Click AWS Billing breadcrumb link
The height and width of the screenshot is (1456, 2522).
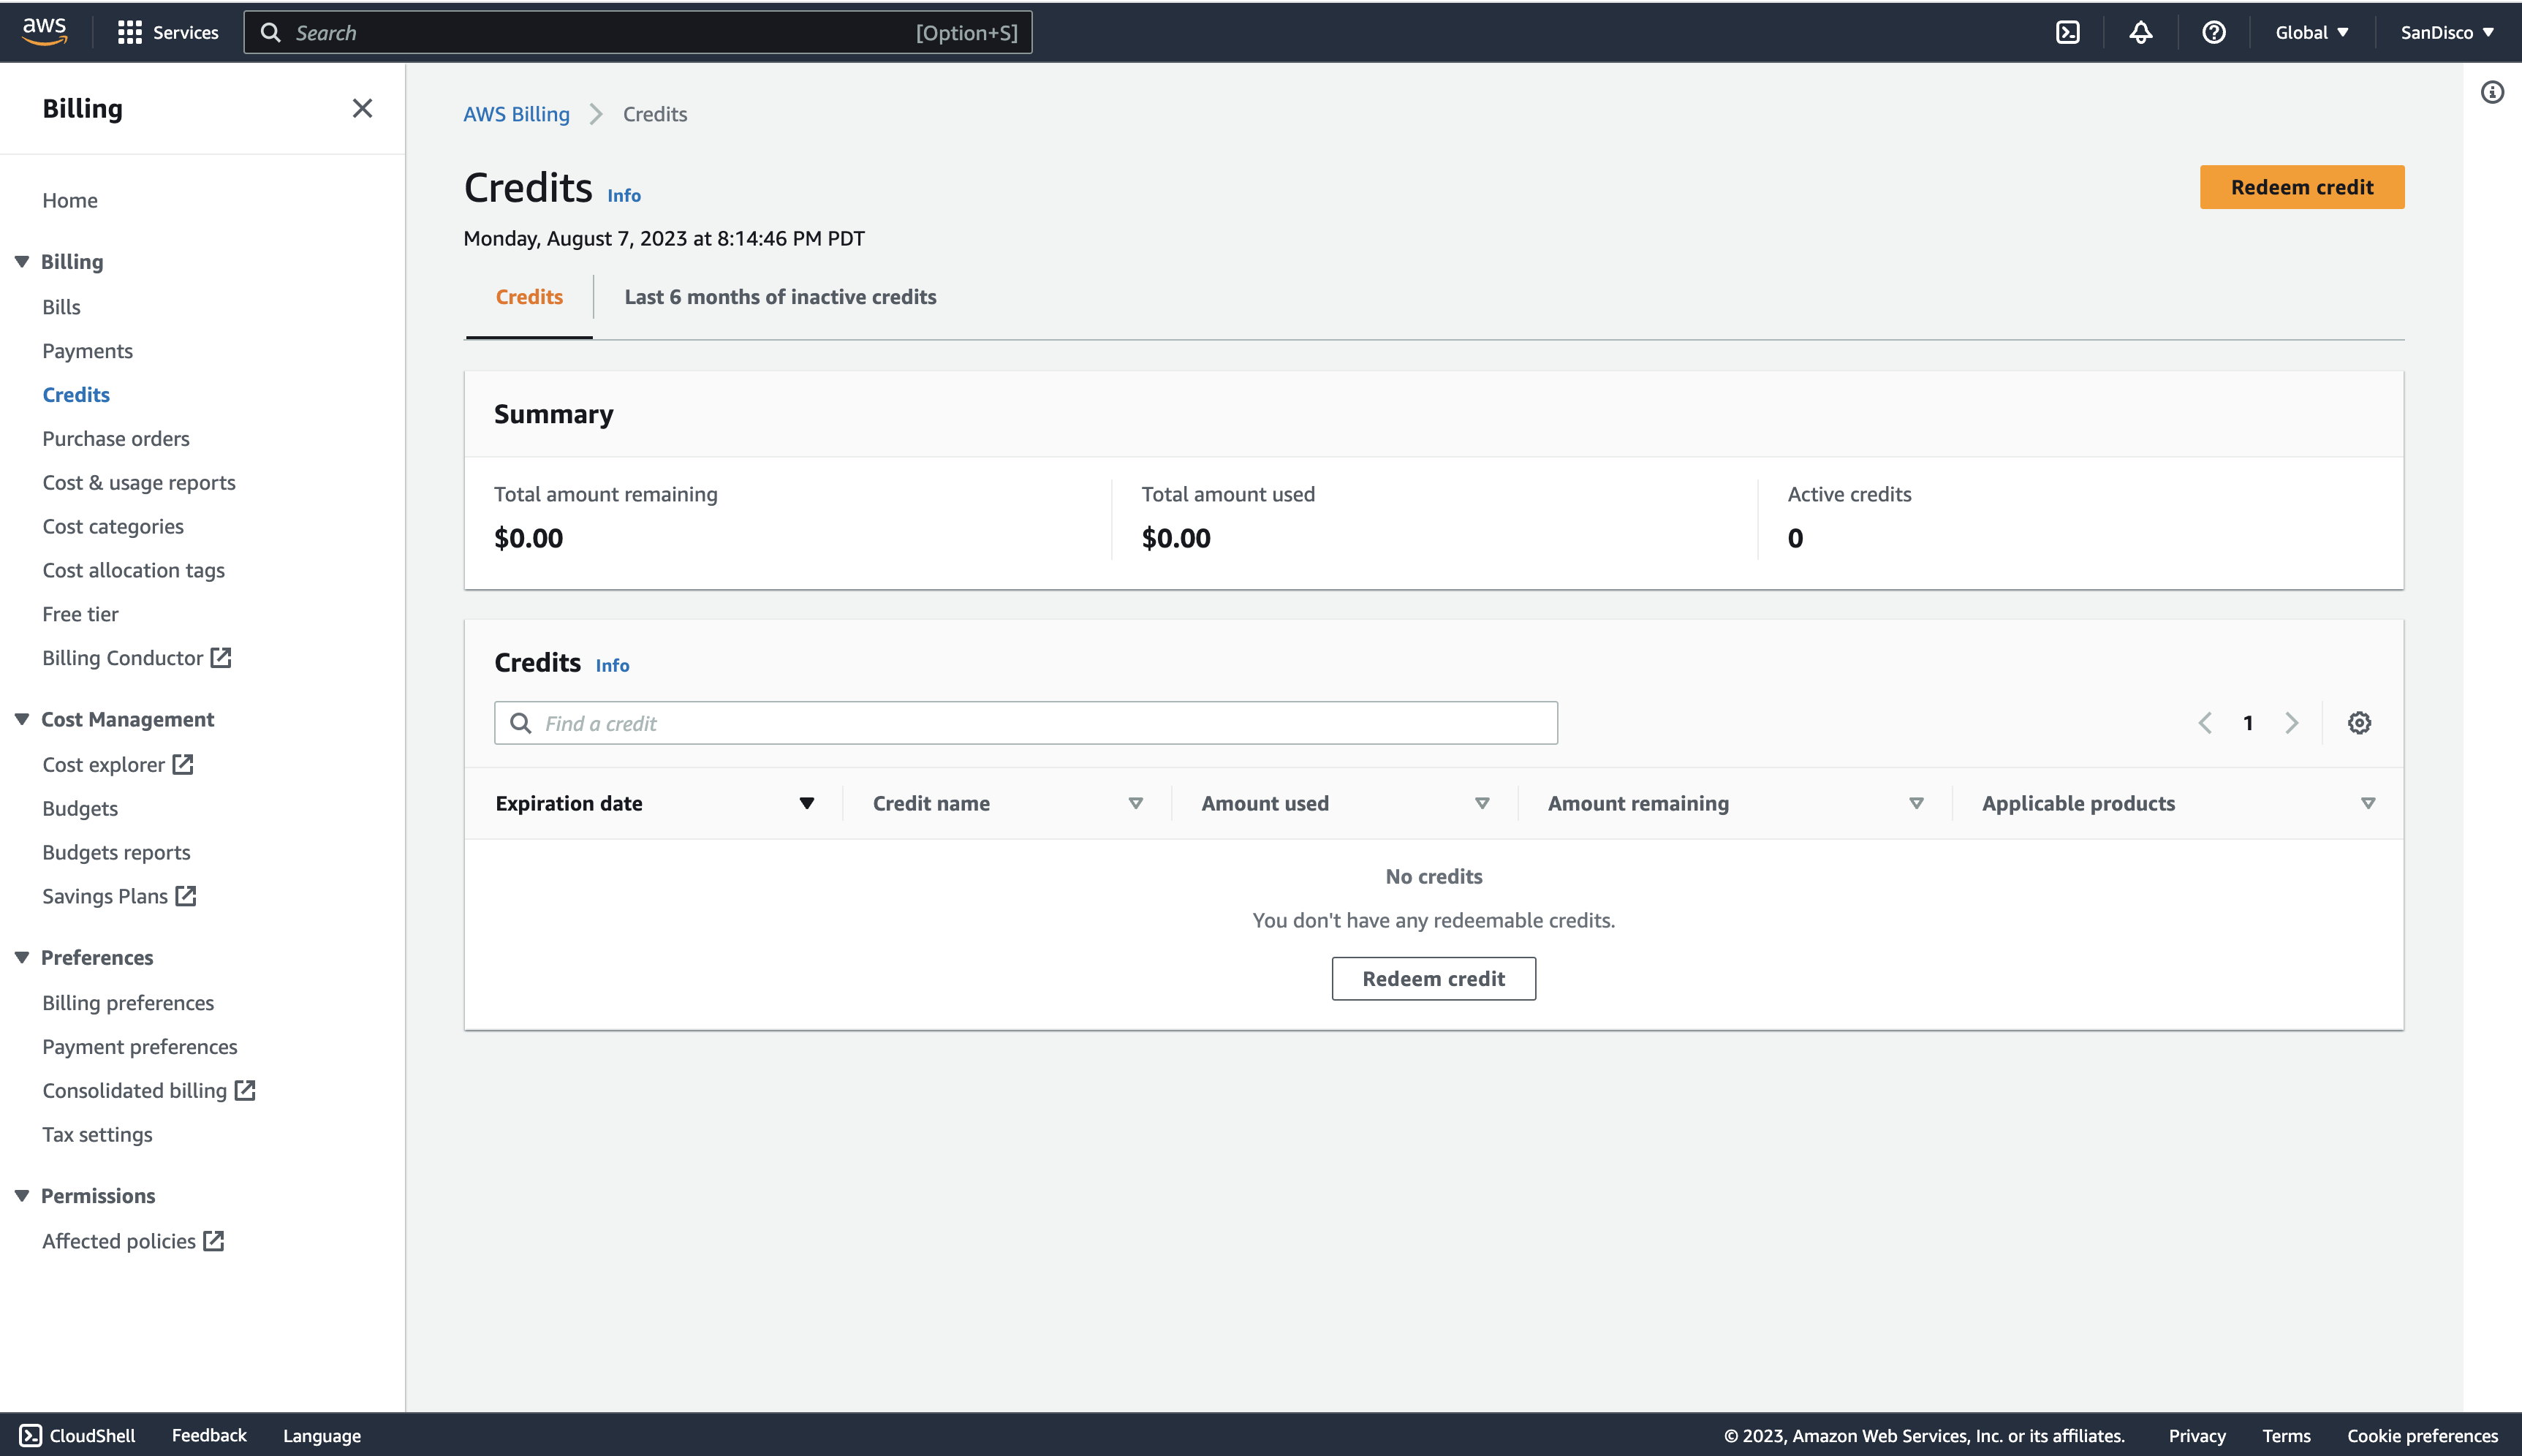[516, 114]
